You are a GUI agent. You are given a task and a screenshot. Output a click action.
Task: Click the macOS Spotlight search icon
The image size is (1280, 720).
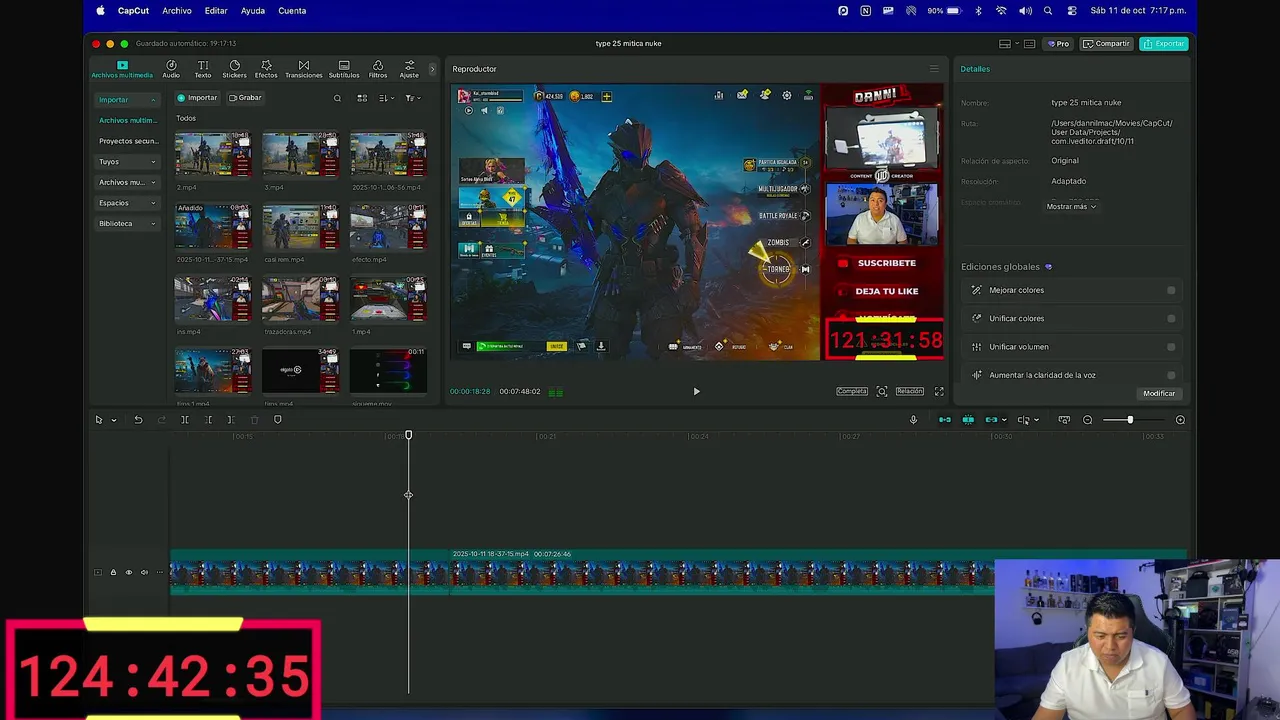(x=1048, y=11)
